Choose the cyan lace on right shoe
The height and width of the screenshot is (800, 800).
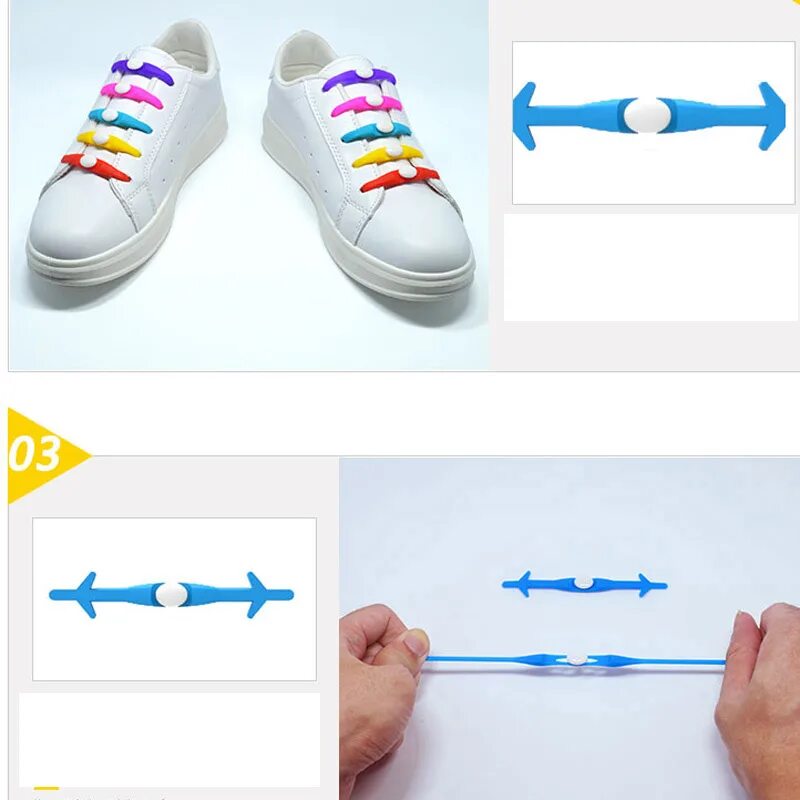coord(376,132)
